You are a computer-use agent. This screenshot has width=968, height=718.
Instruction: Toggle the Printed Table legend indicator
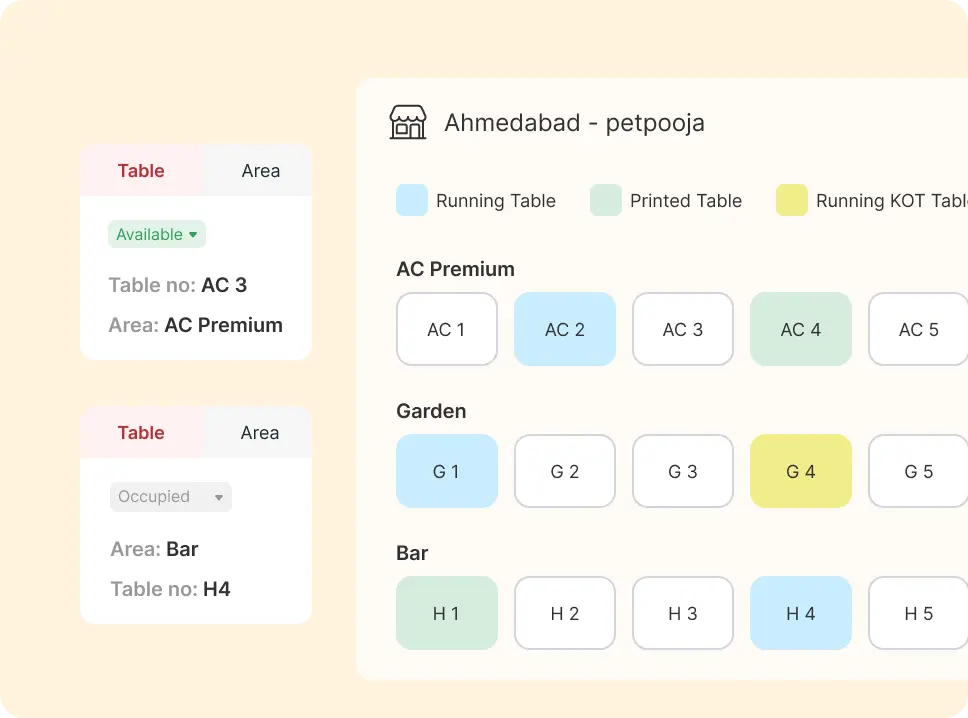pyautogui.click(x=605, y=200)
